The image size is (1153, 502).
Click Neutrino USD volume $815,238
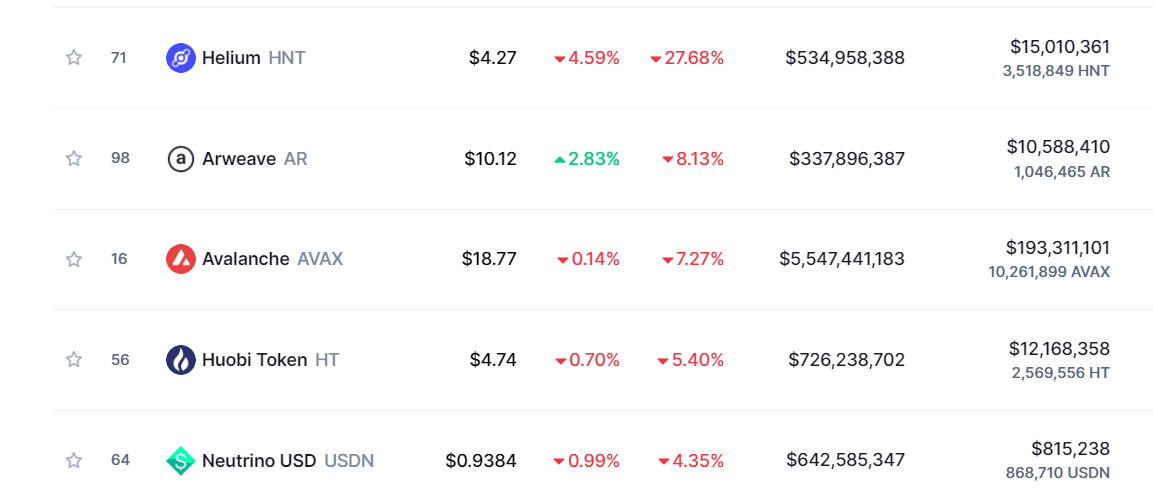pos(1070,449)
